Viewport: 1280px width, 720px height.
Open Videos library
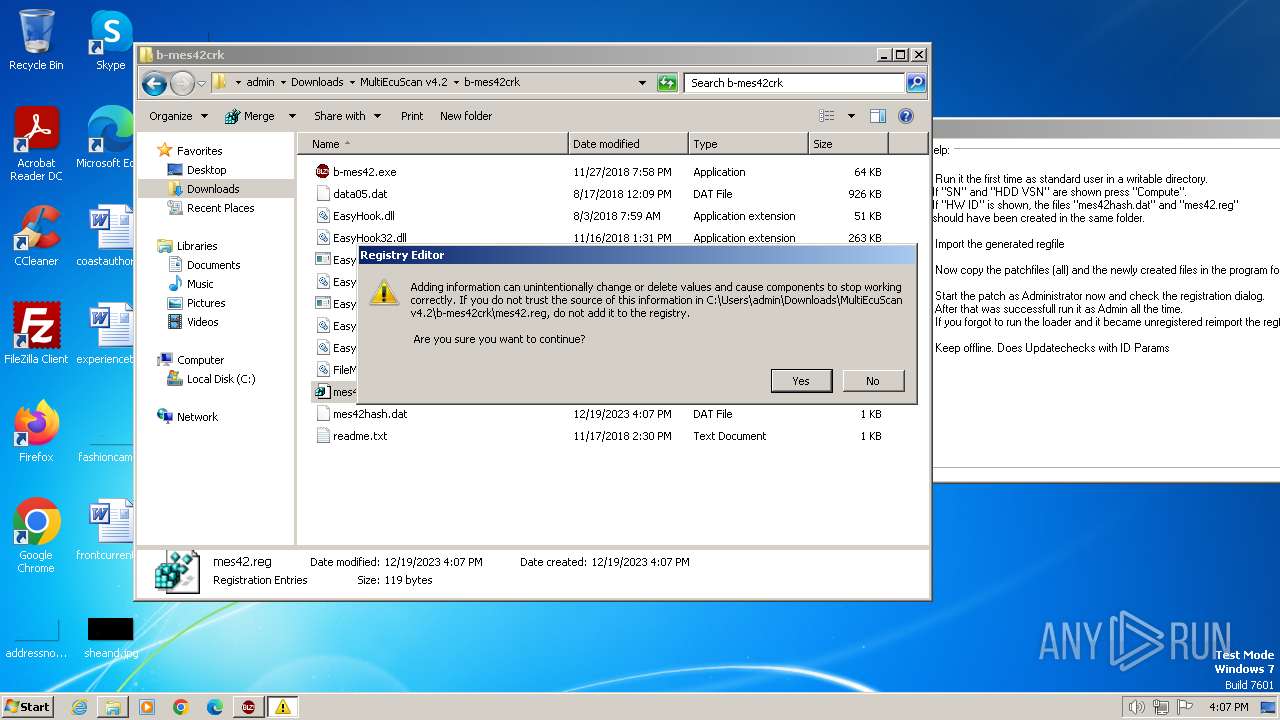[202, 322]
